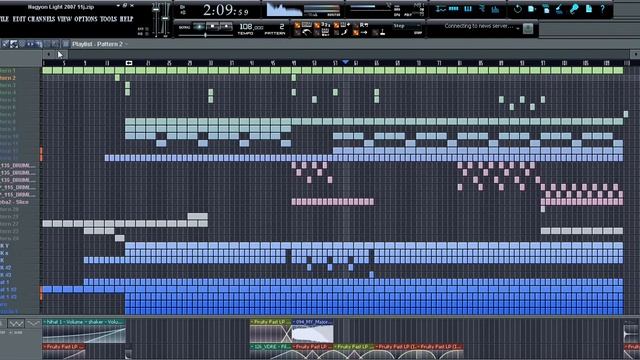Click the oscilloscope waveform display

point(284,10)
